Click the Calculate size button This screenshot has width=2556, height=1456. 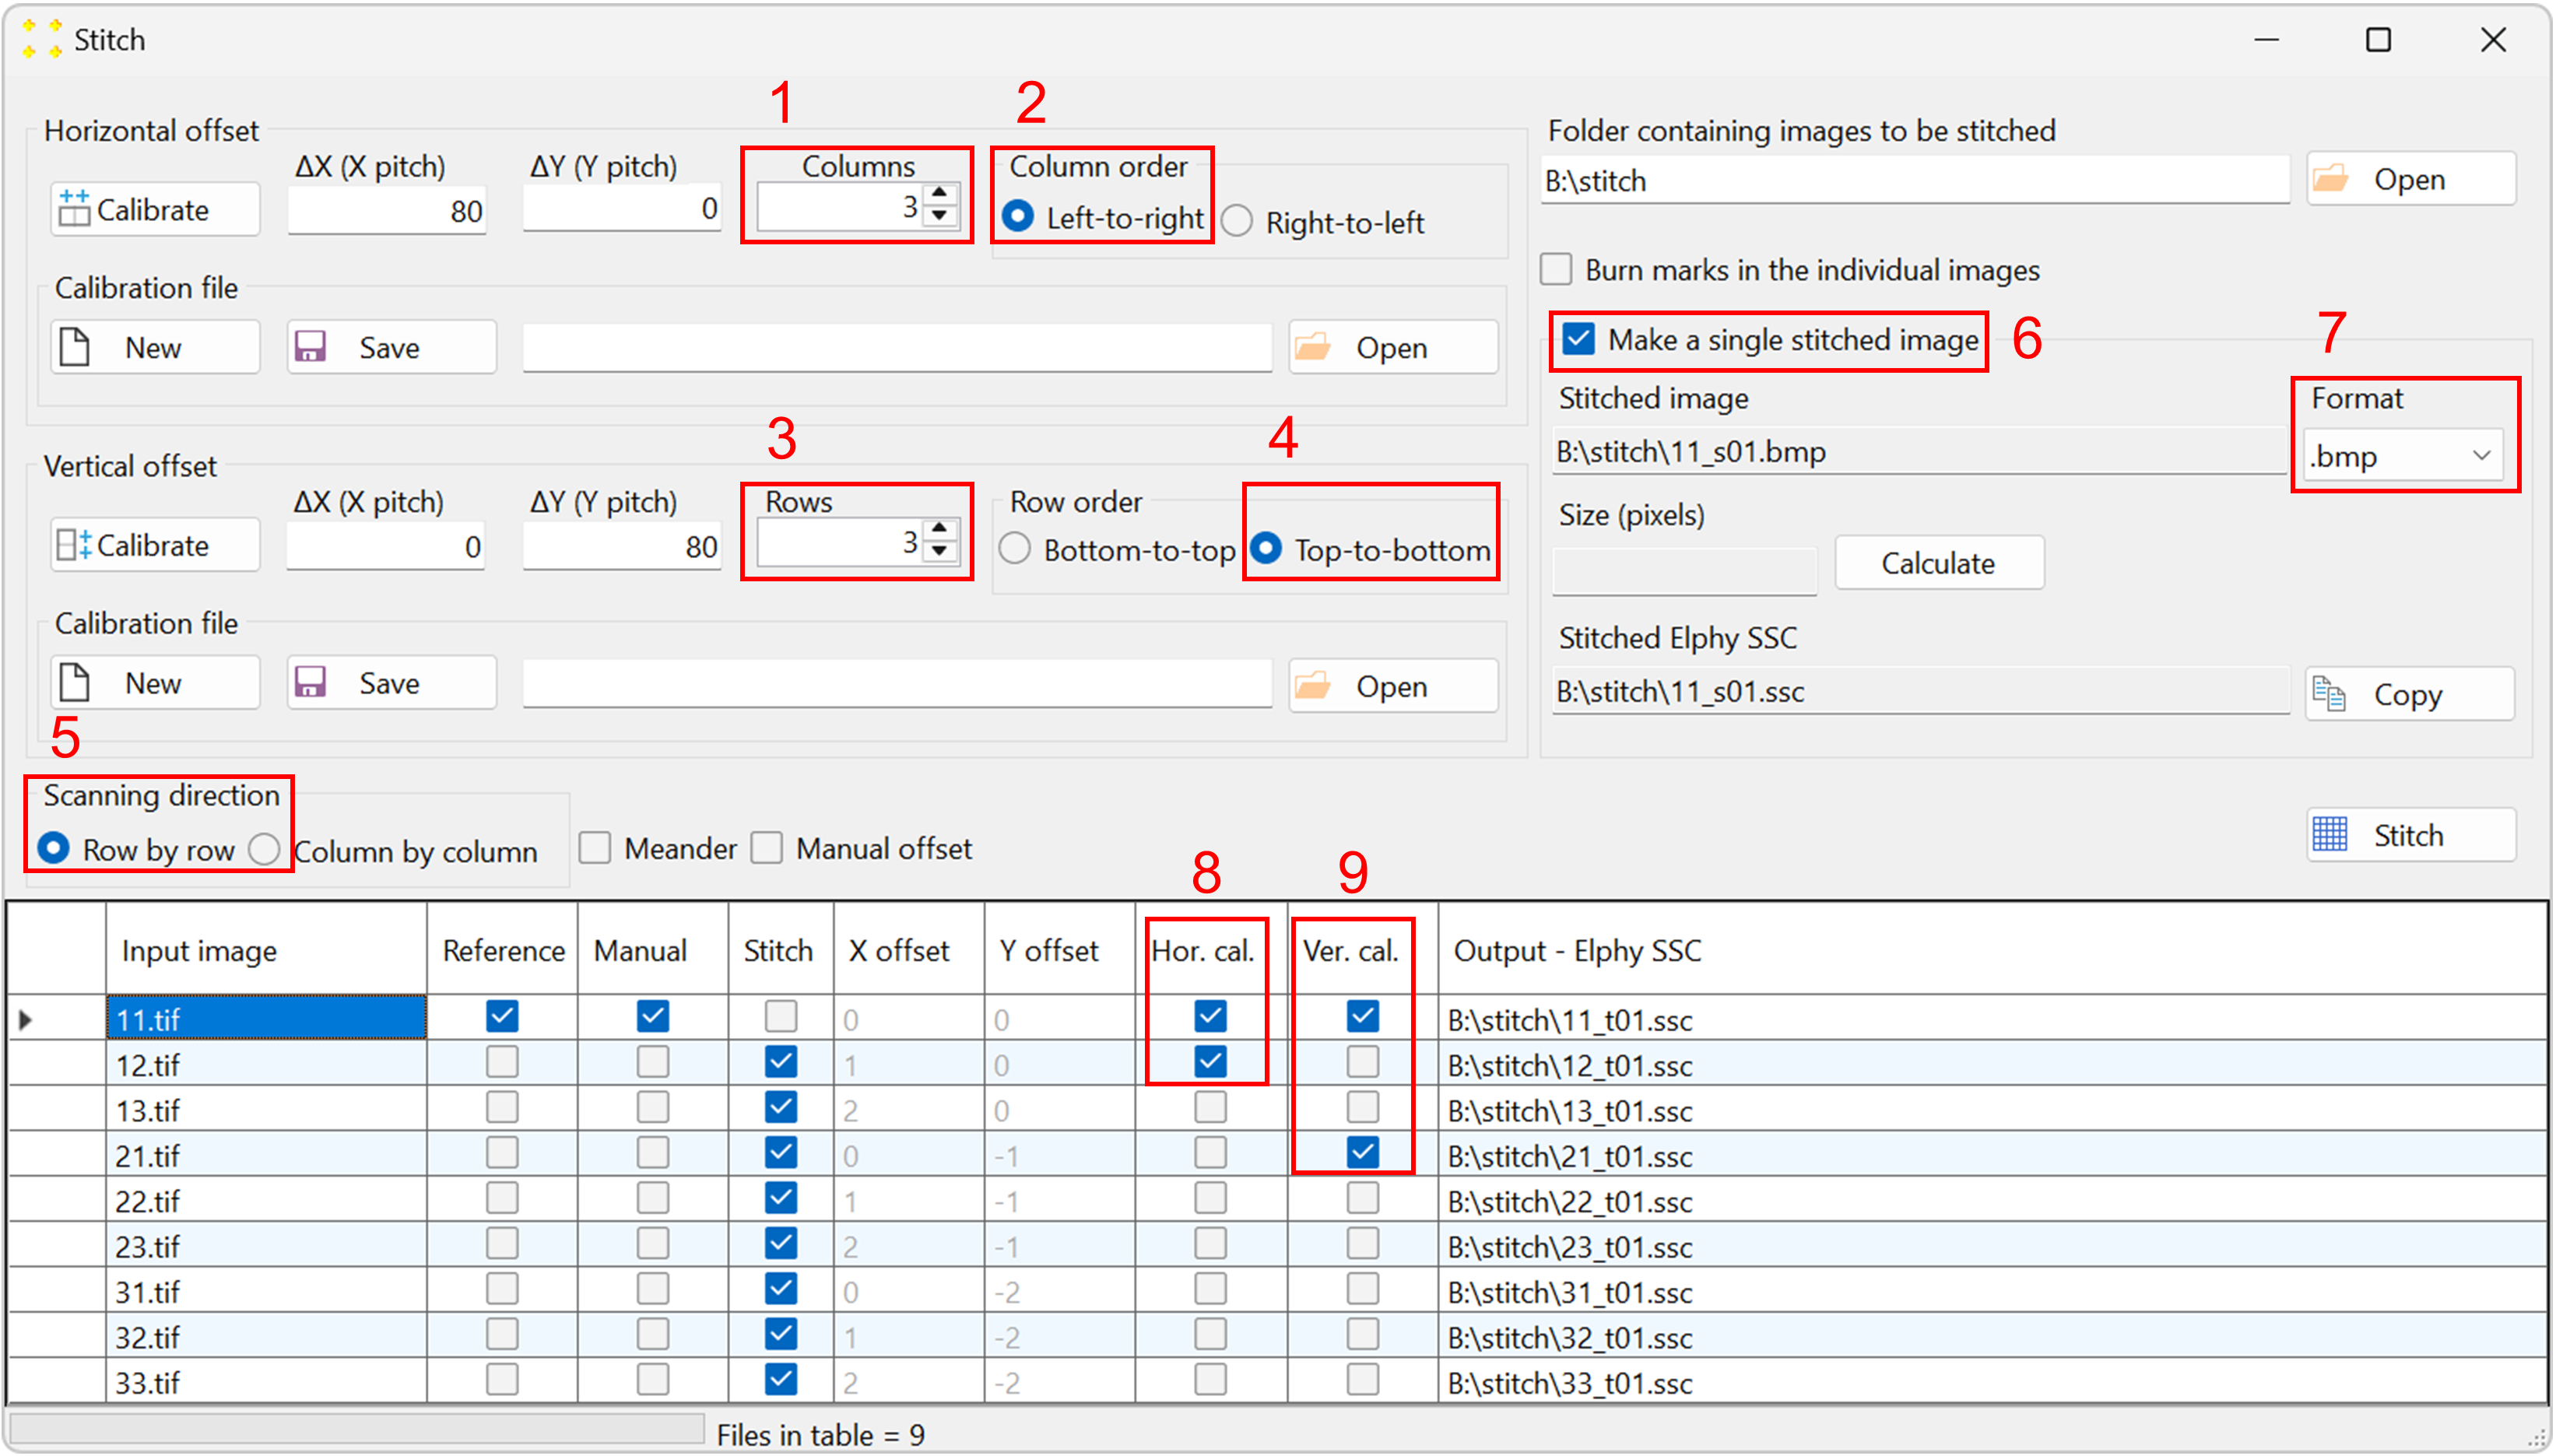(x=1939, y=563)
